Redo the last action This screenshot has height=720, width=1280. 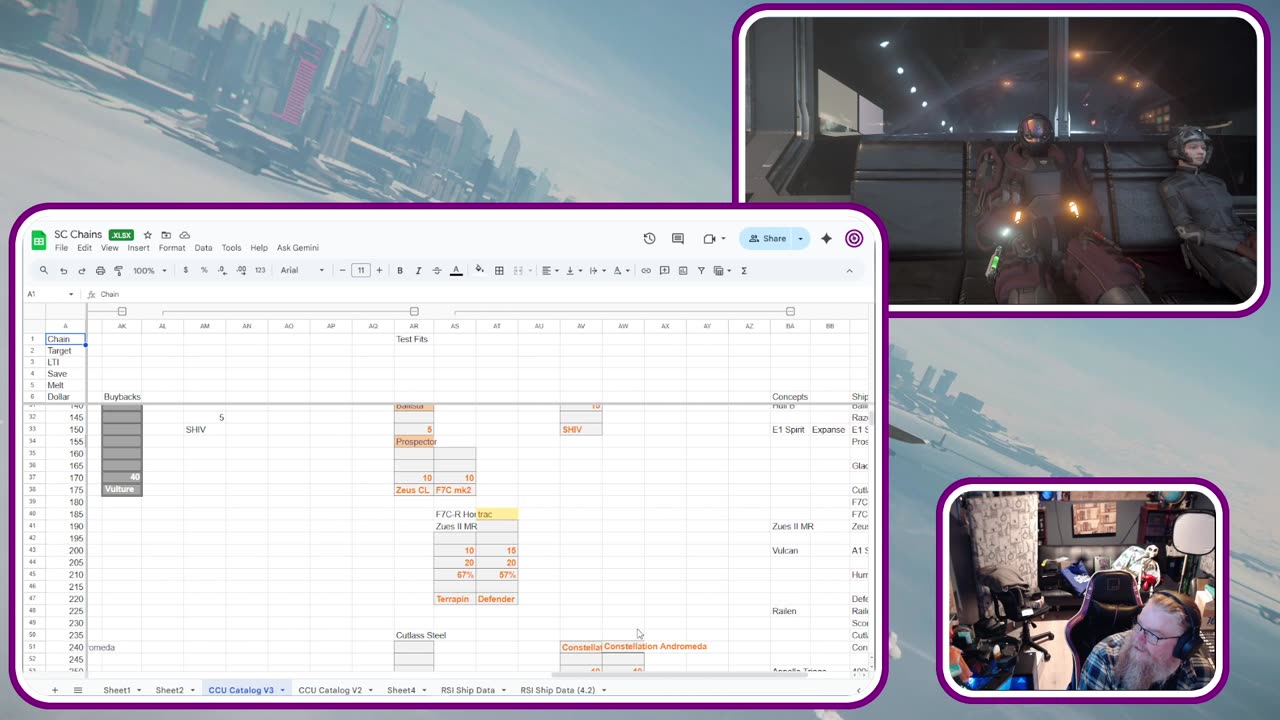pyautogui.click(x=82, y=271)
